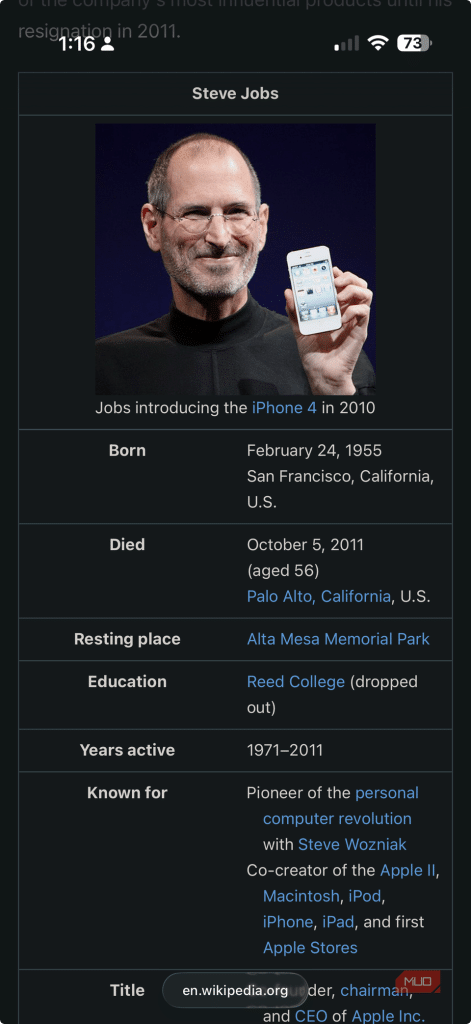
Task: Open the iPad link
Action: 338,921
